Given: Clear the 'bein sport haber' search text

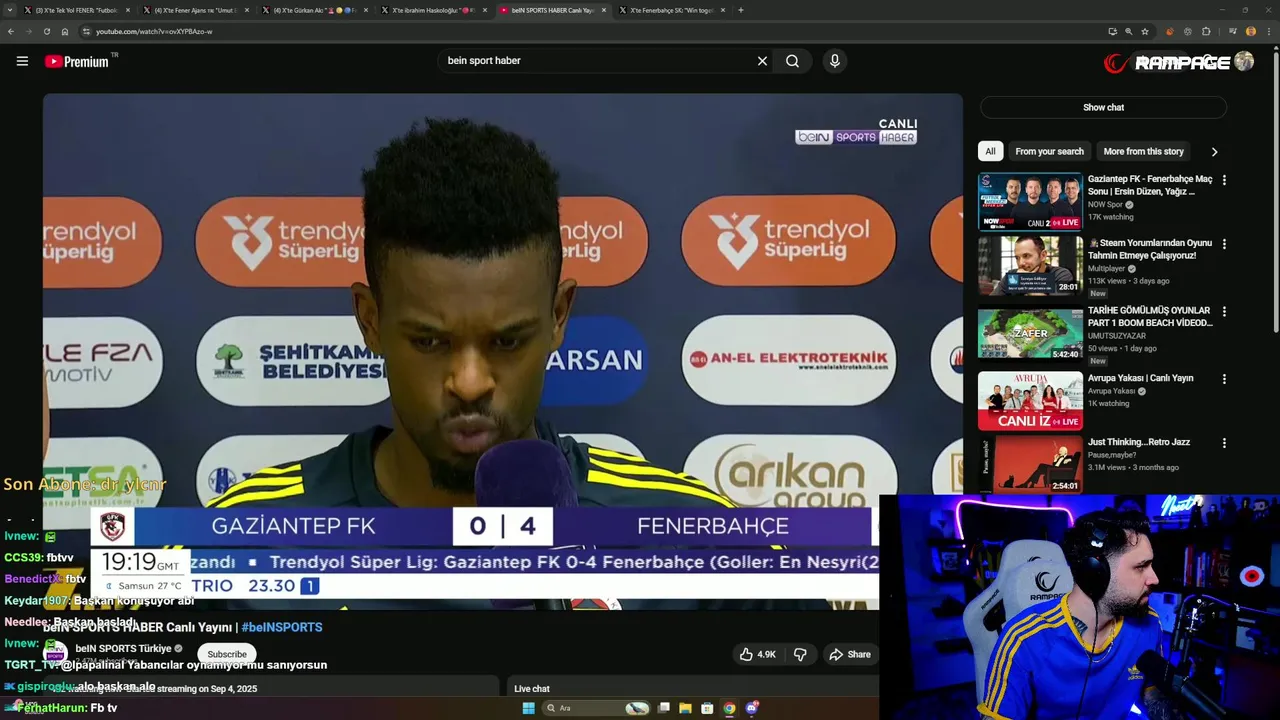Looking at the screenshot, I should (762, 61).
